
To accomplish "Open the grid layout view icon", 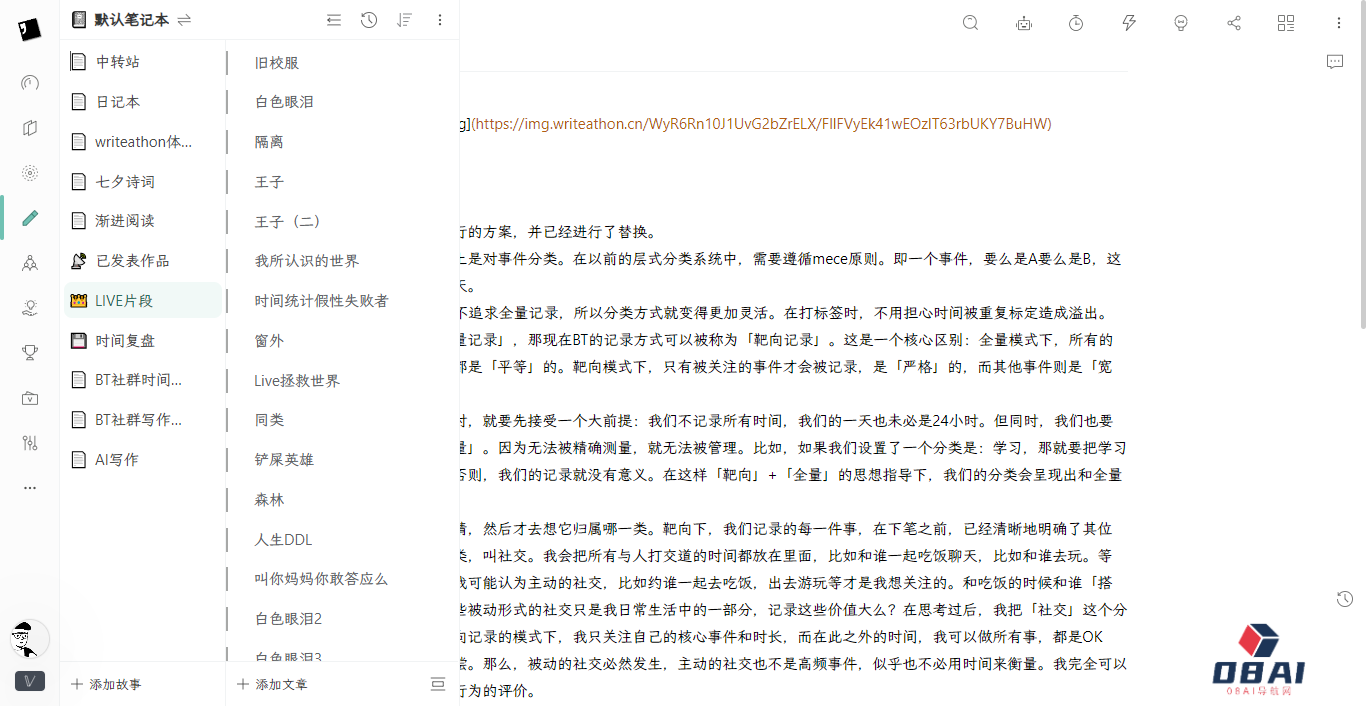I will (1286, 23).
